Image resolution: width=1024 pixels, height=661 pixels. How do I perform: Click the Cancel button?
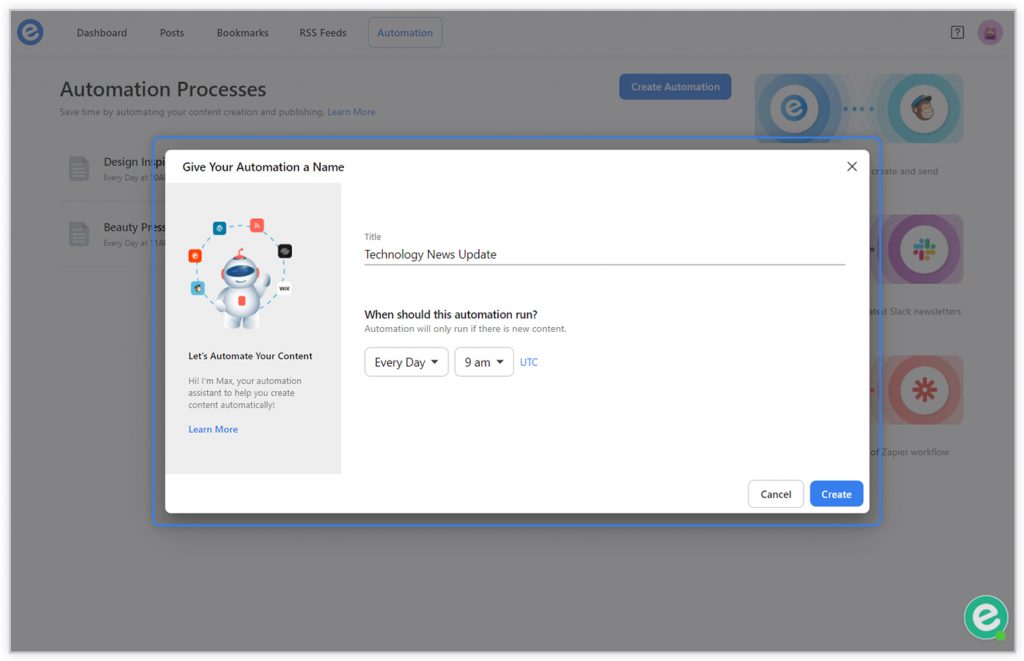tap(776, 494)
